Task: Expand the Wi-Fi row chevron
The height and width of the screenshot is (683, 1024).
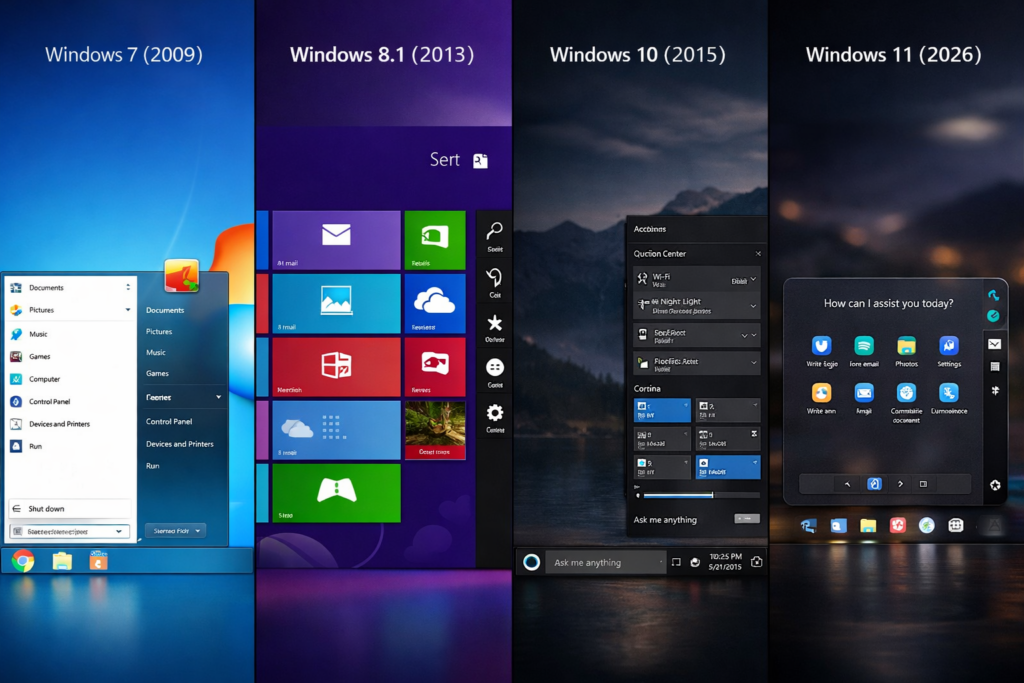Action: tap(753, 279)
